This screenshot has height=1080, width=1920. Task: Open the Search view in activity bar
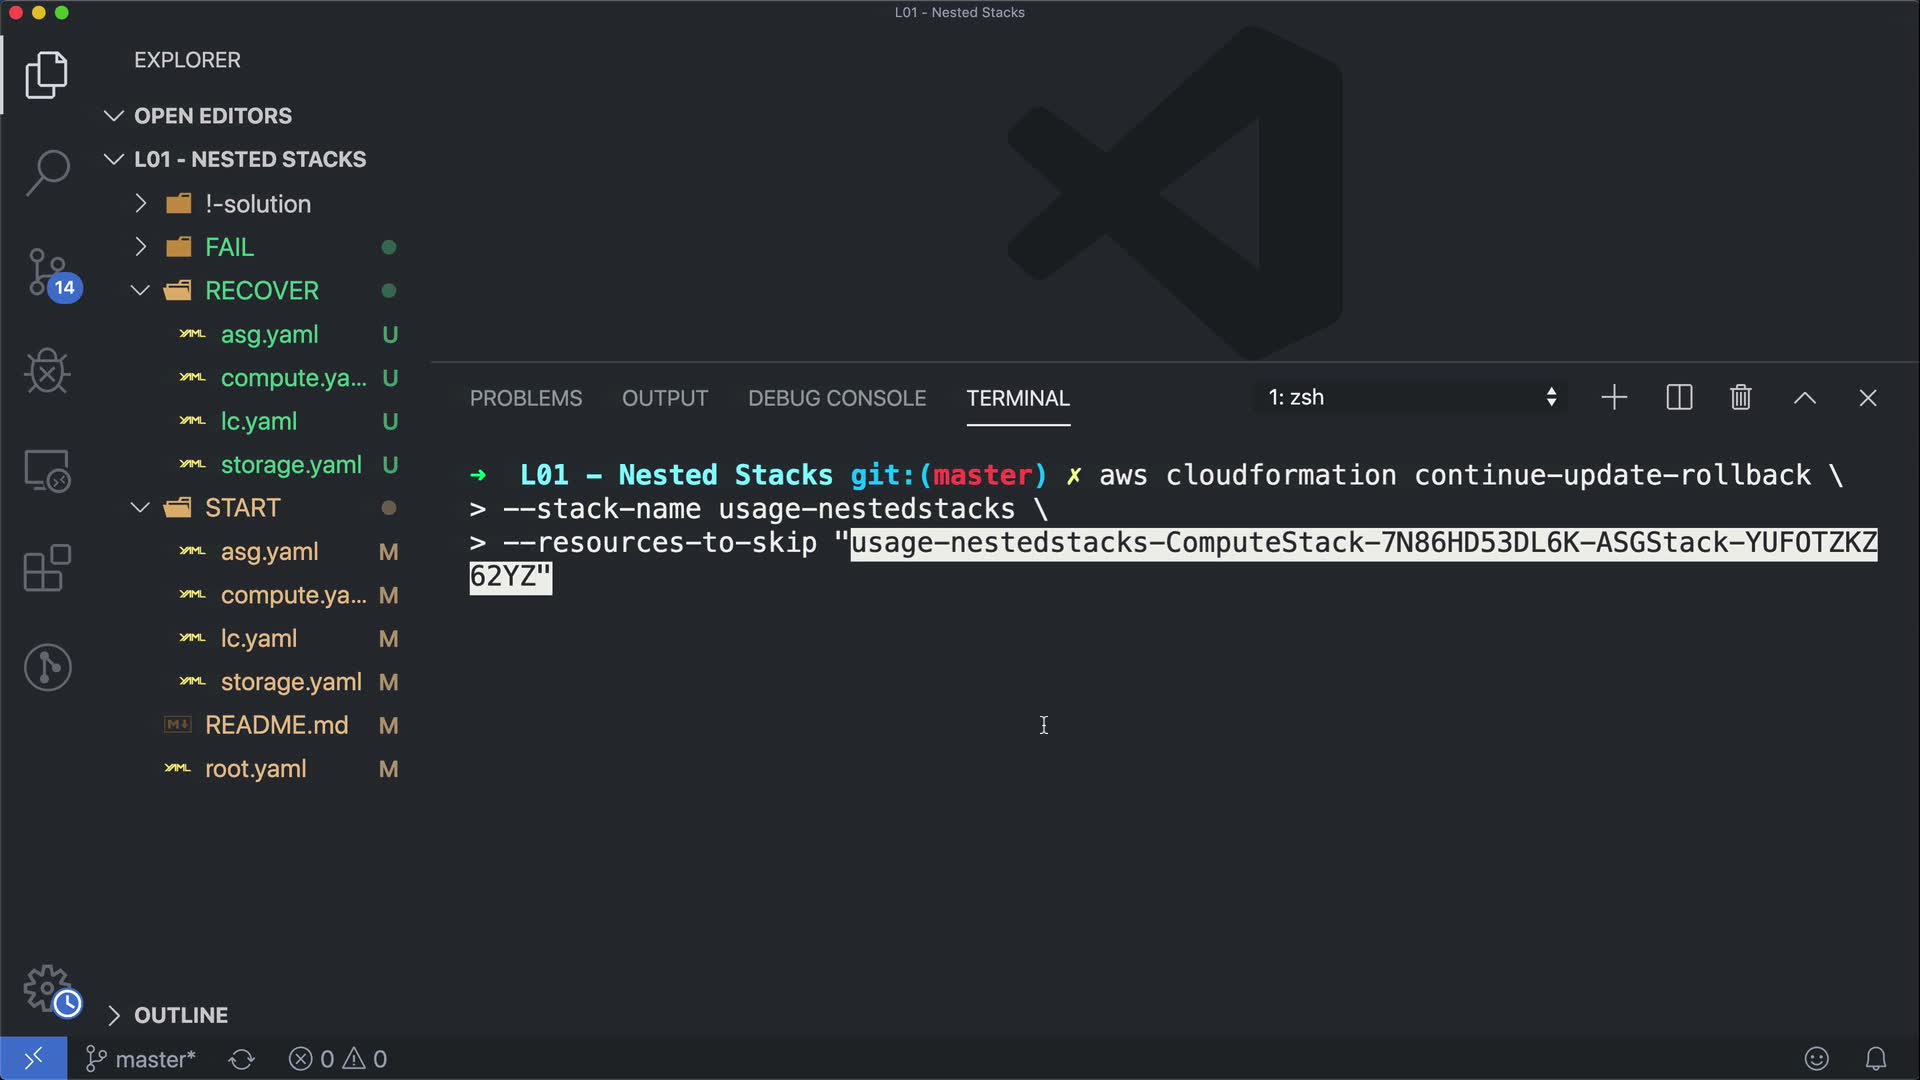coord(47,173)
